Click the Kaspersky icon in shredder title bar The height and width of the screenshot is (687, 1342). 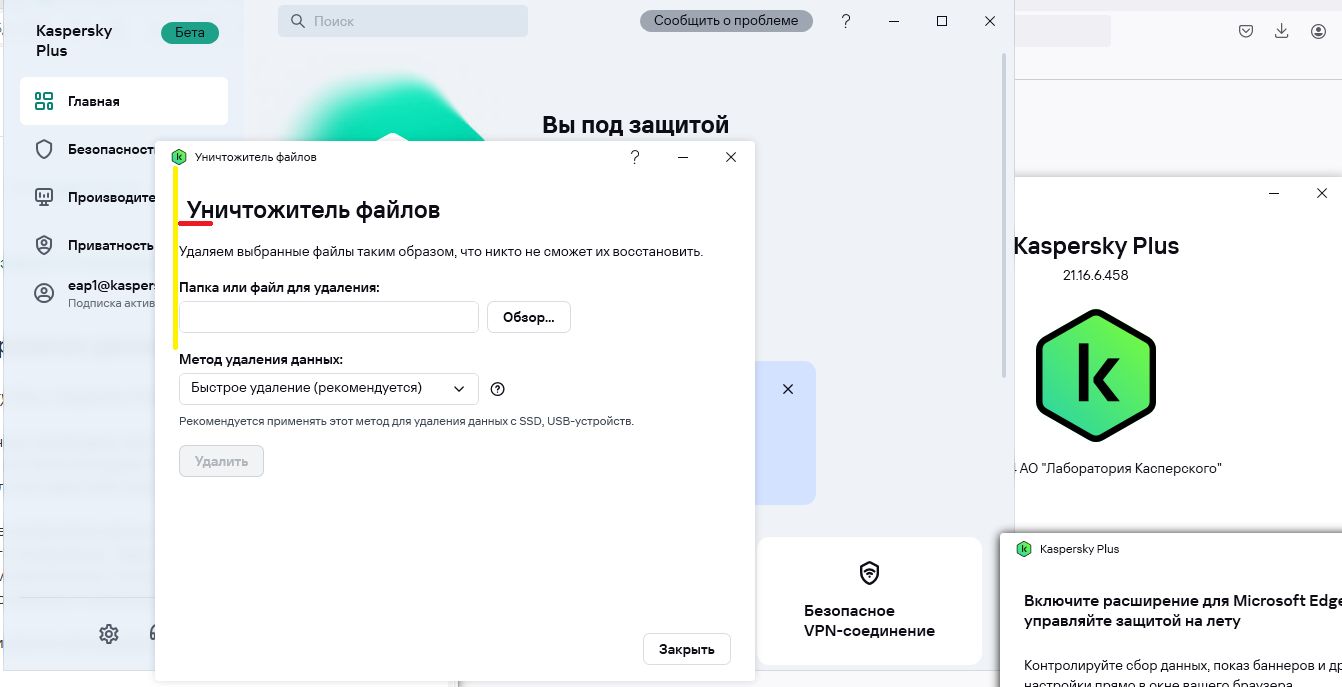tap(179, 157)
